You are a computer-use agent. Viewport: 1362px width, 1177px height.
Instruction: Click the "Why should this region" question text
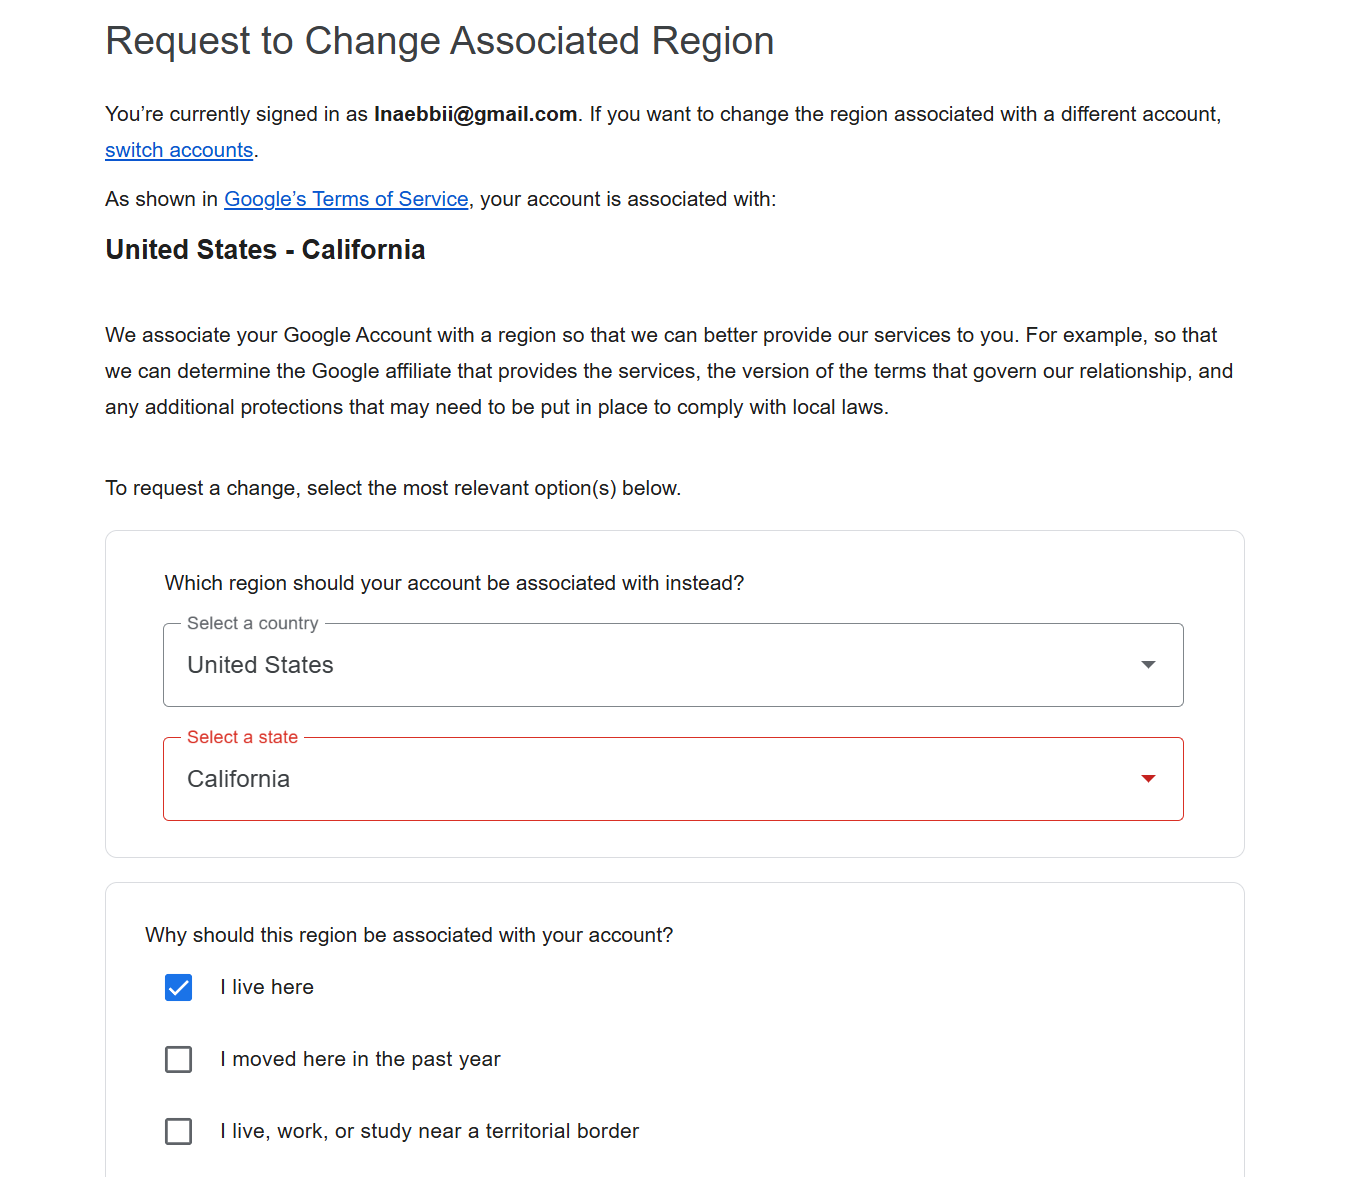(x=409, y=935)
